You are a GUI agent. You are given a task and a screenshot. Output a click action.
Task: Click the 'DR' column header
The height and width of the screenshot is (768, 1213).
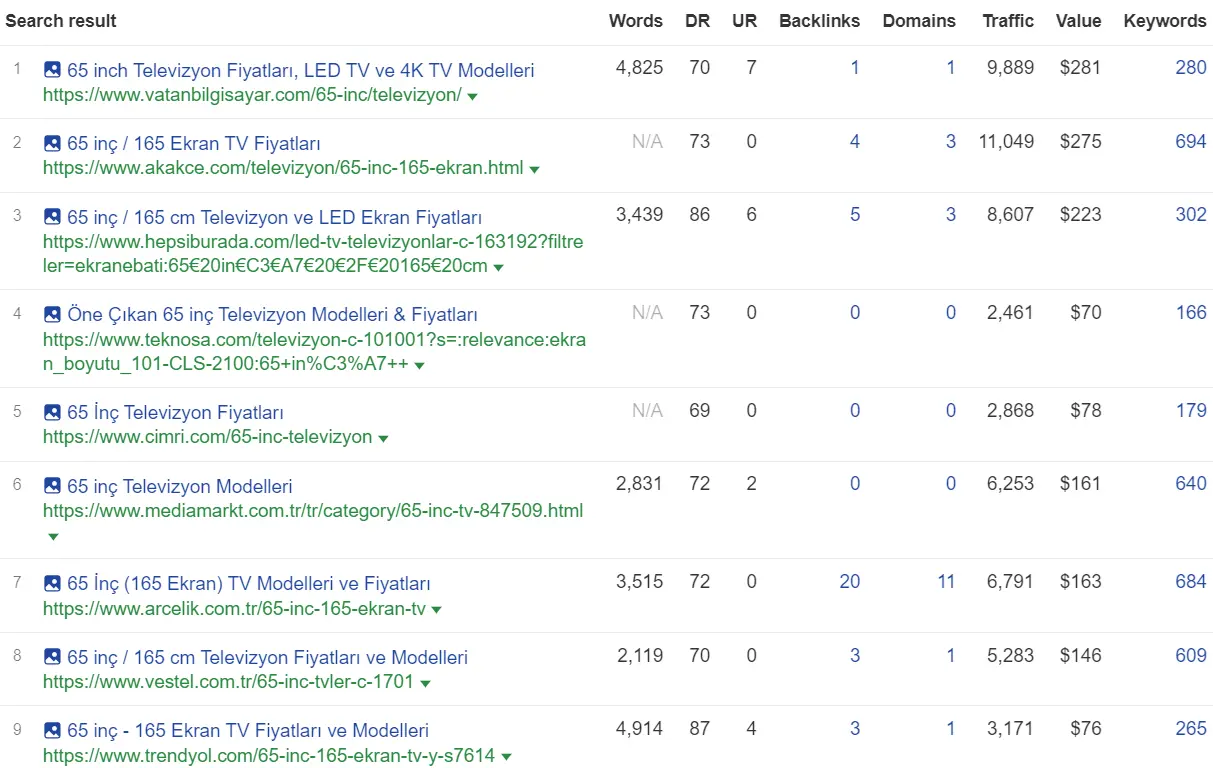pyautogui.click(x=698, y=21)
